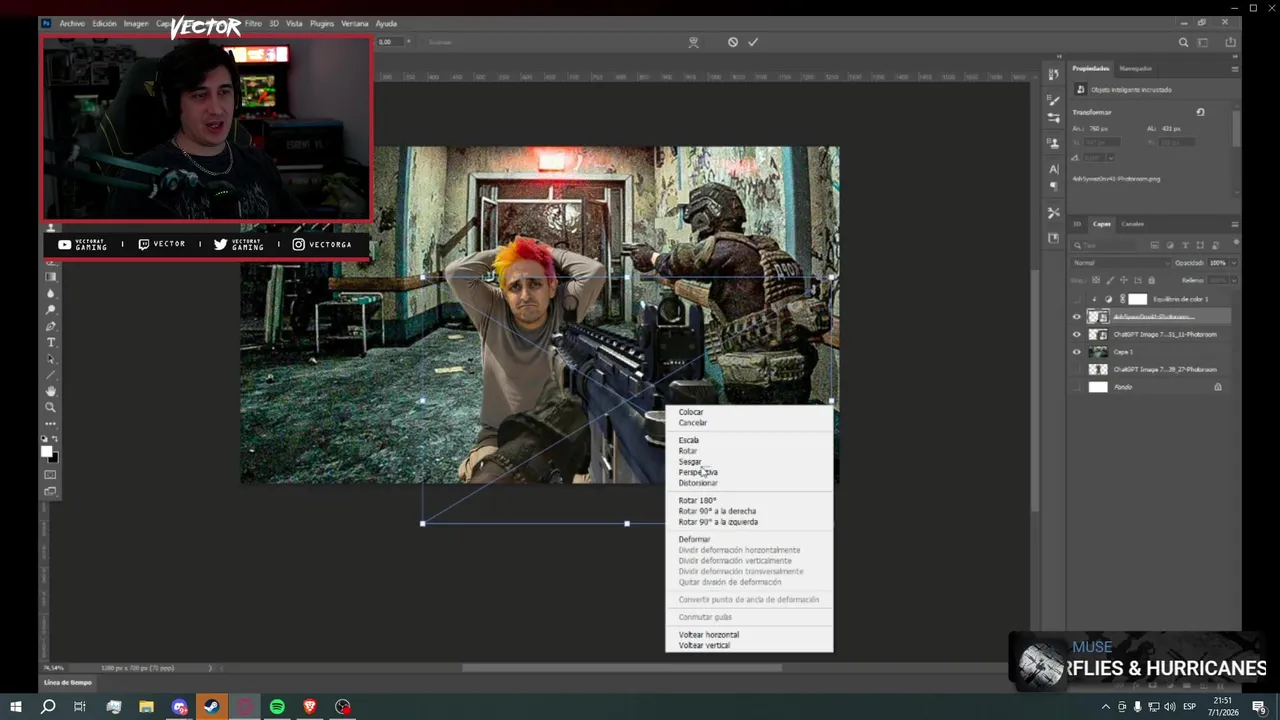
Task: Open Spotify from the taskbar
Action: pyautogui.click(x=277, y=707)
